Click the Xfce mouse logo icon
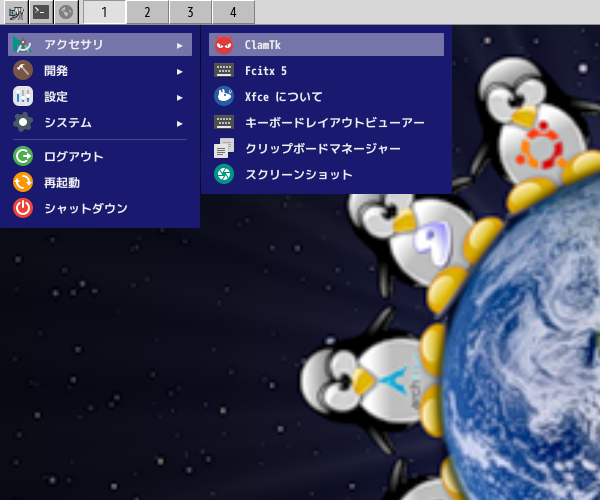 224,96
